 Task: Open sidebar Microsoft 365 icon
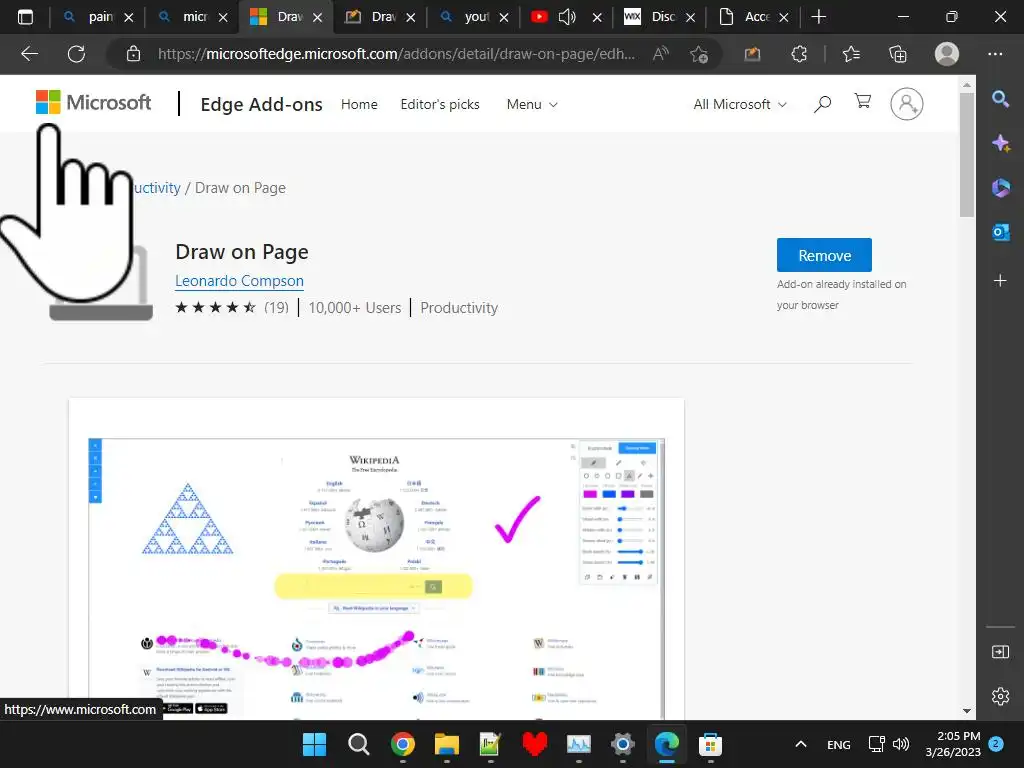coord(1000,188)
